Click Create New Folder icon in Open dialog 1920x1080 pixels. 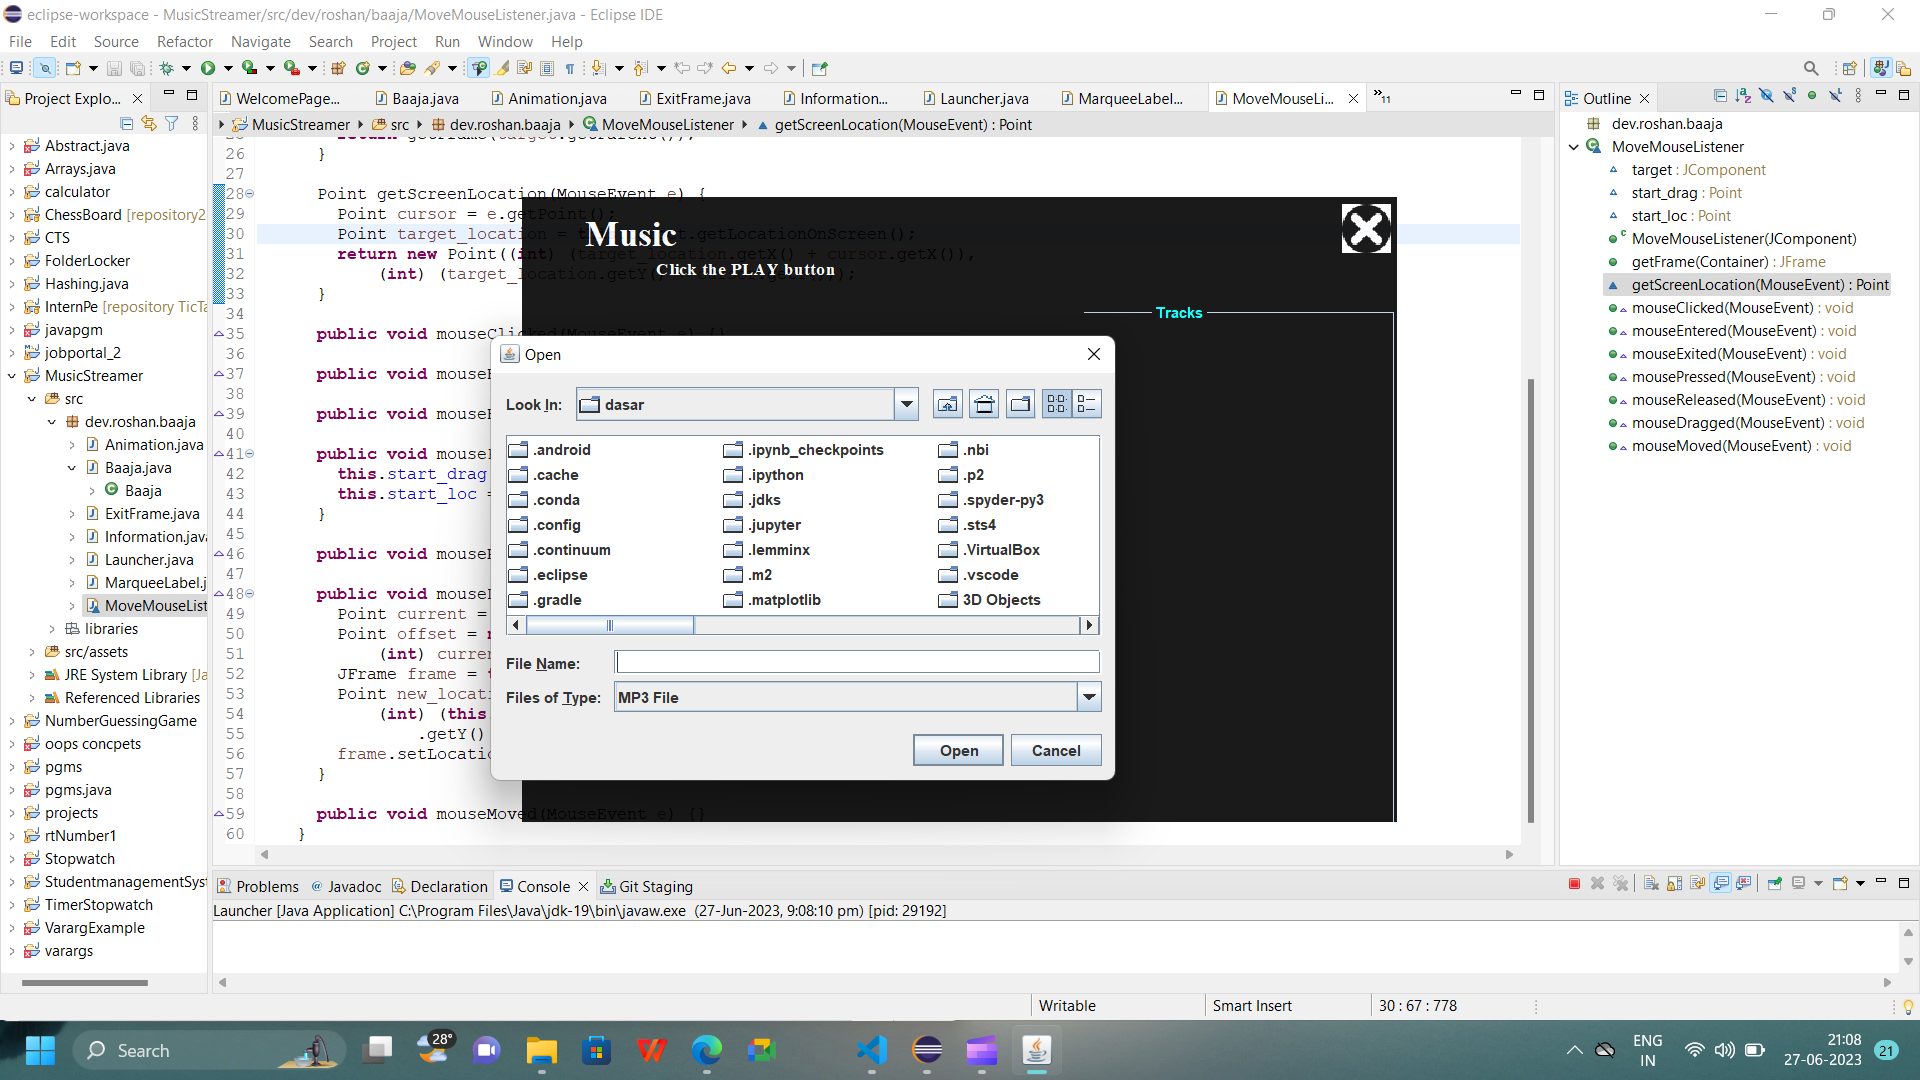tap(1020, 404)
